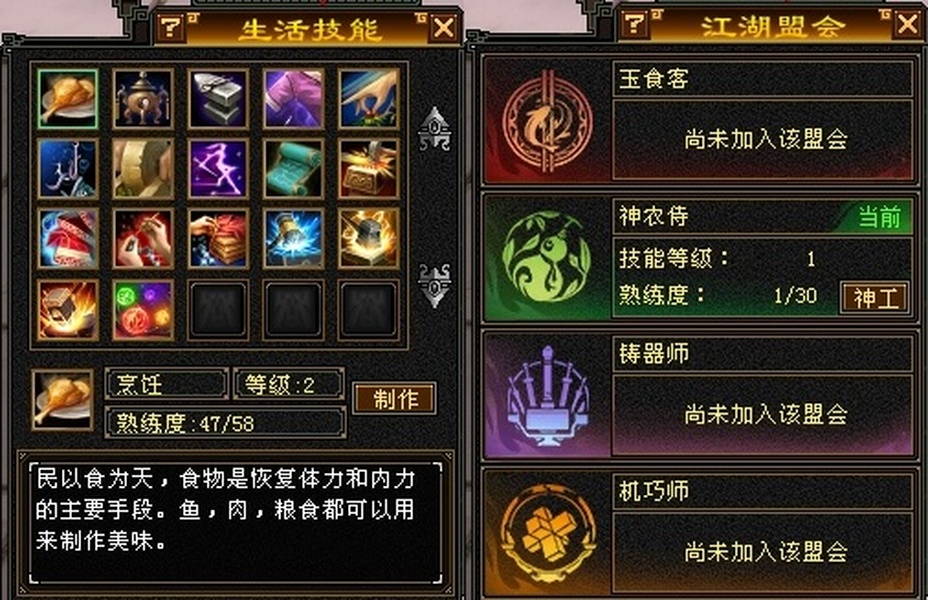Open help for the 江湖盟会 window

pyautogui.click(x=634, y=24)
